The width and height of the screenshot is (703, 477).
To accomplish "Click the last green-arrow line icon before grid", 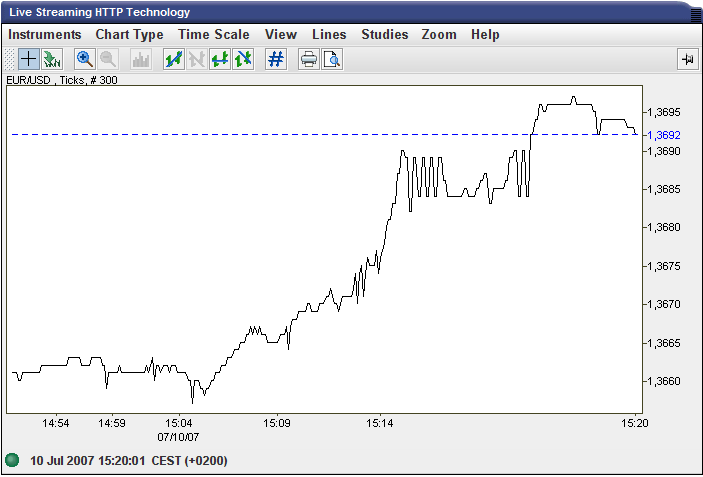I will pos(243,59).
